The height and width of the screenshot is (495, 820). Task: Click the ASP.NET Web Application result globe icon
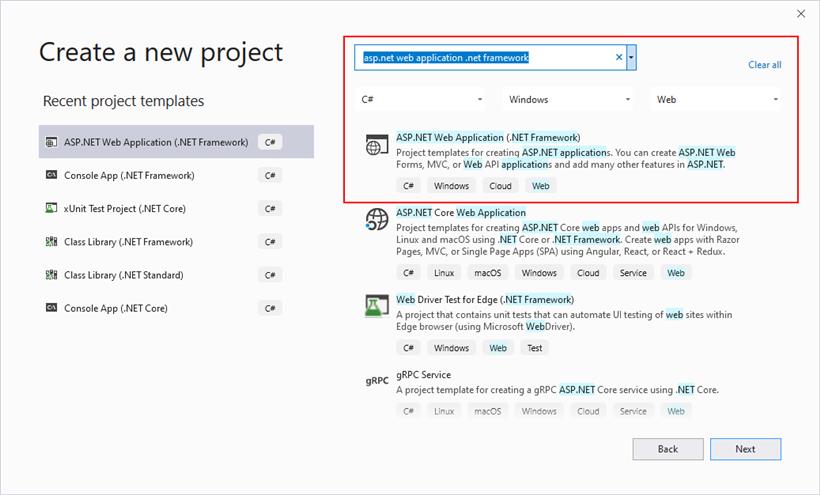pyautogui.click(x=377, y=145)
